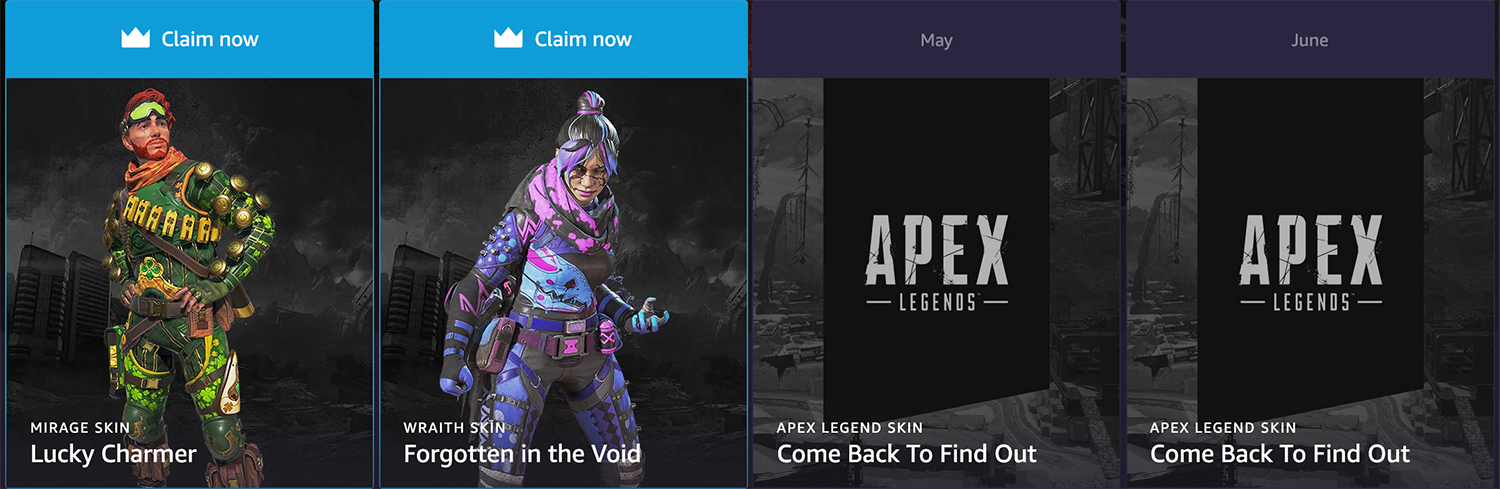Claim the Wraith skin now
Viewport: 1500px width, 489px height.
(563, 39)
